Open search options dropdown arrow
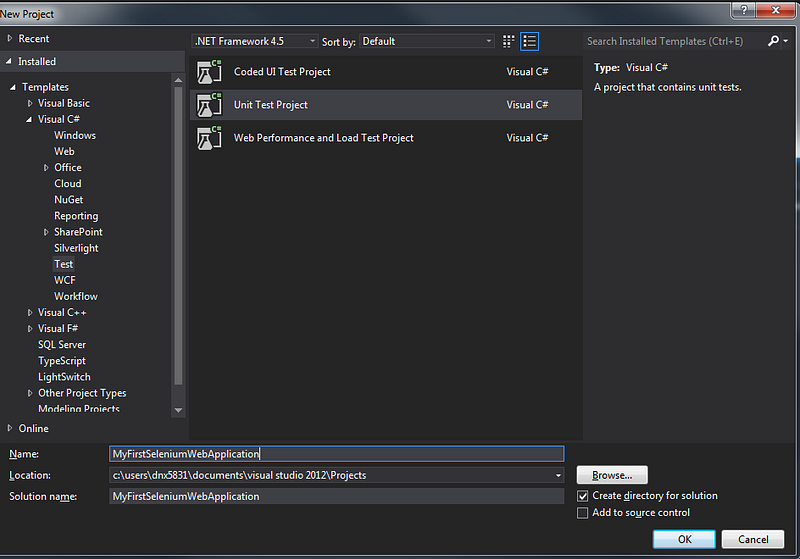 (786, 41)
